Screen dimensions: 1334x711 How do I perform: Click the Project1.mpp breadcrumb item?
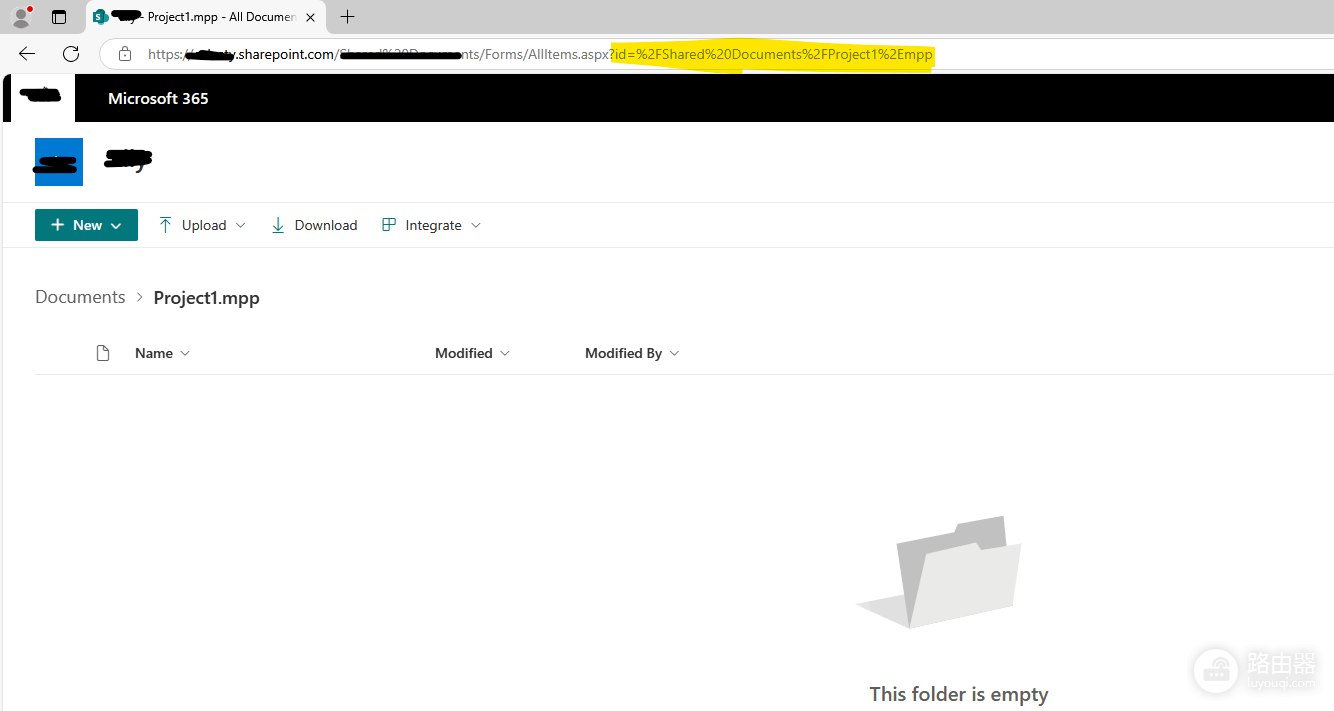pos(206,298)
